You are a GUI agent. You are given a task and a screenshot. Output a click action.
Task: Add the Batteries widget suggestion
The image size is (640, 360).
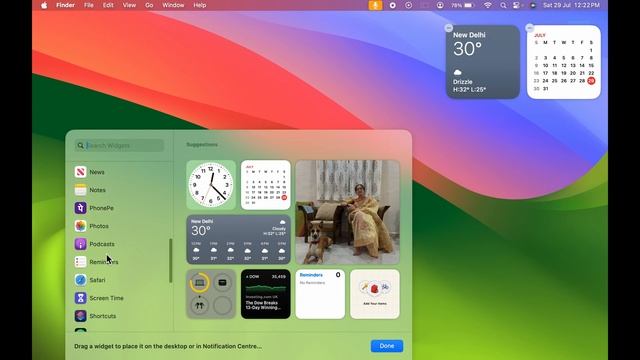click(x=211, y=294)
